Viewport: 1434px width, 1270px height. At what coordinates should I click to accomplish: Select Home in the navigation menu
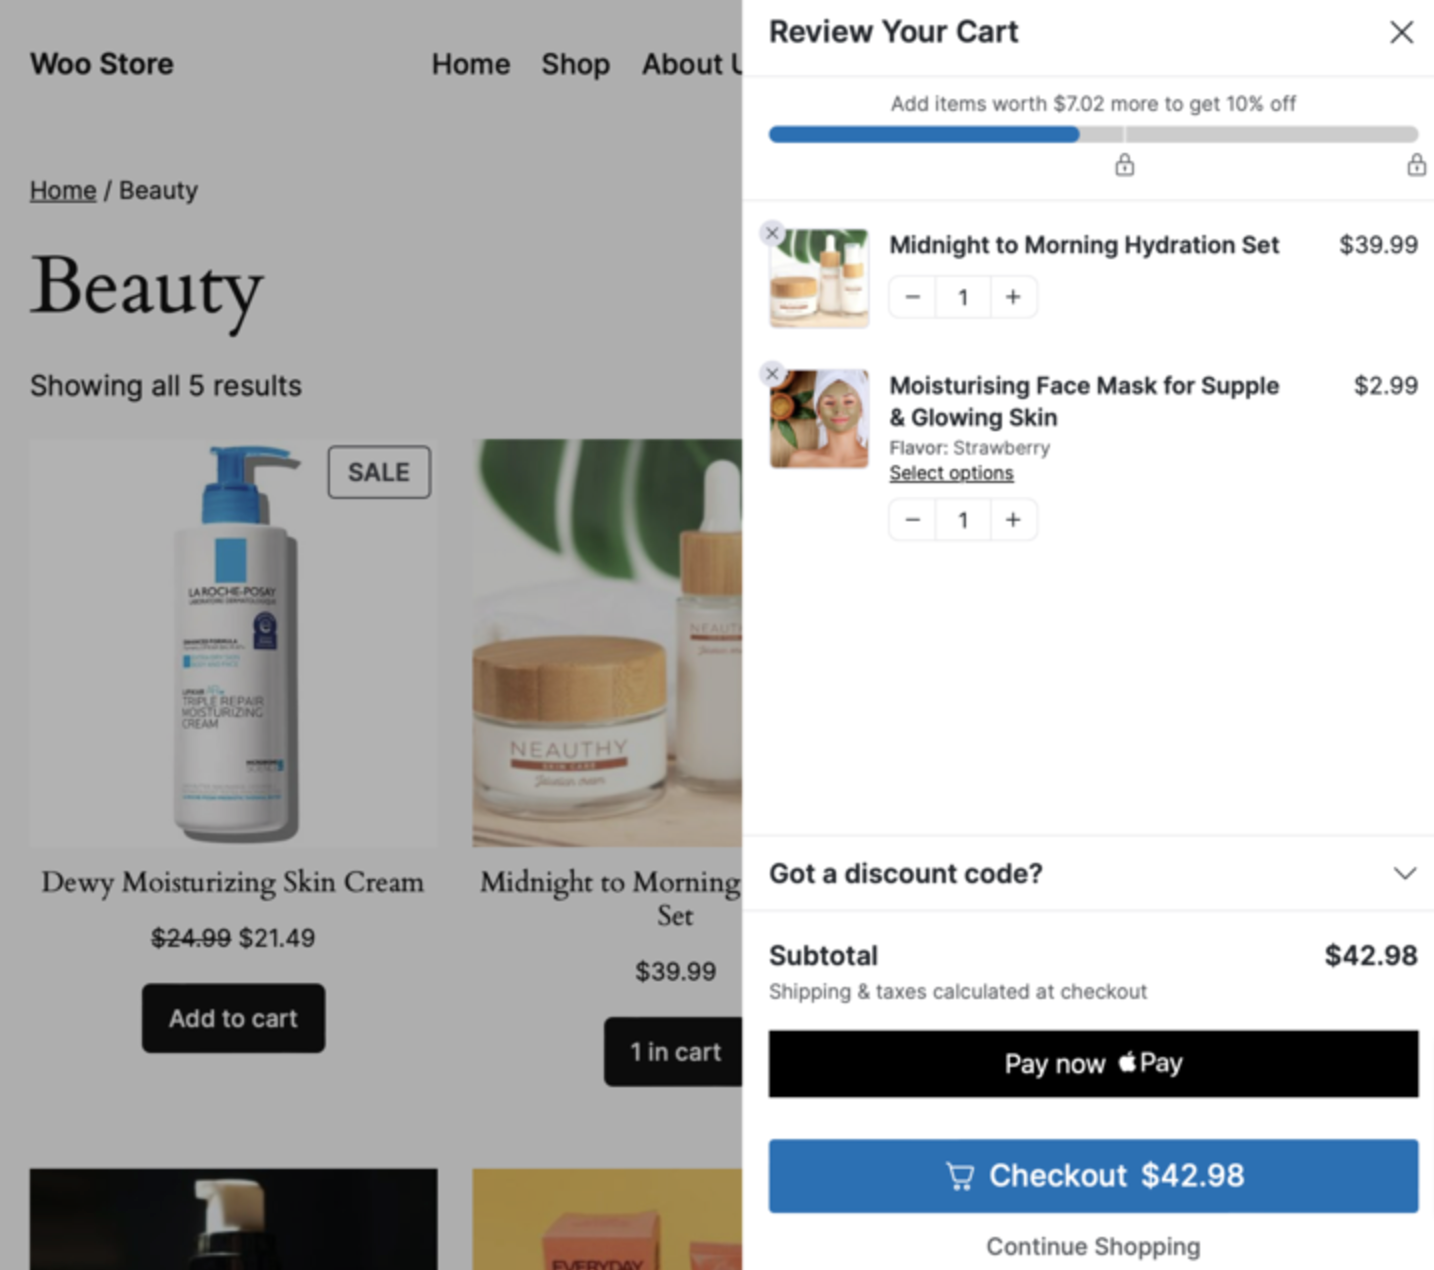point(470,64)
